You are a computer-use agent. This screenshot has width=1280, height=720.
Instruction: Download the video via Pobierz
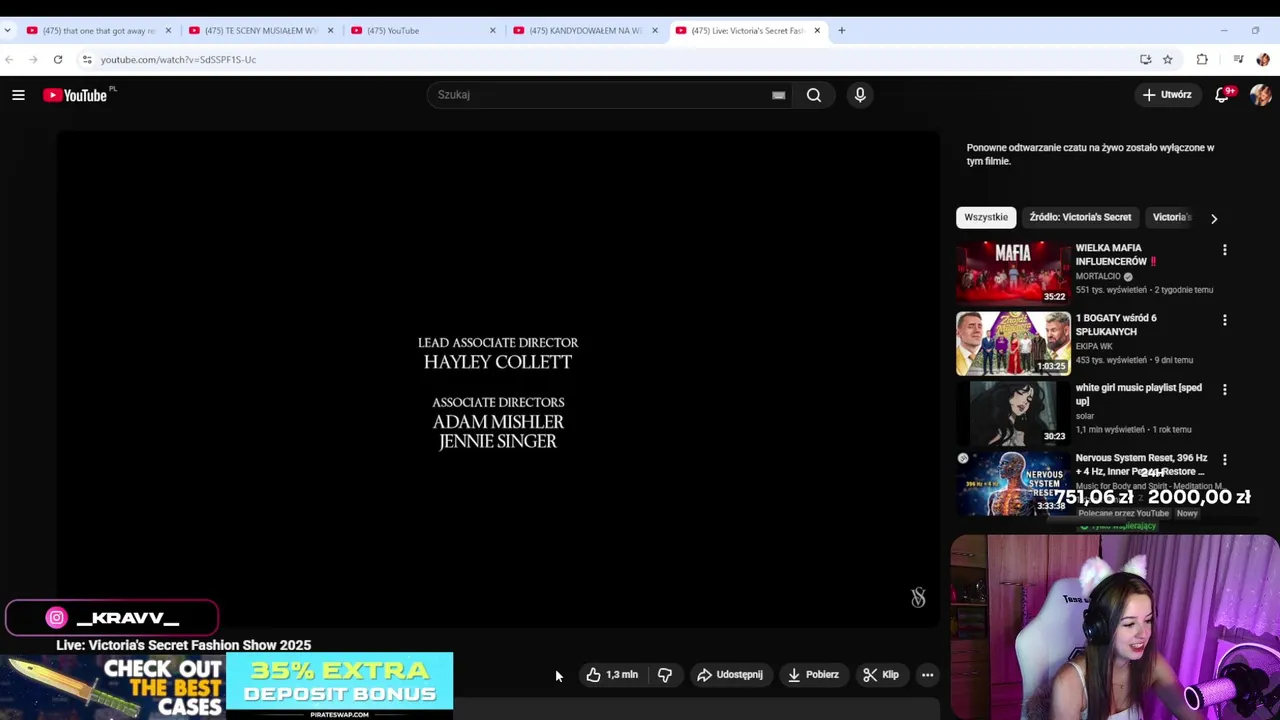(x=813, y=675)
